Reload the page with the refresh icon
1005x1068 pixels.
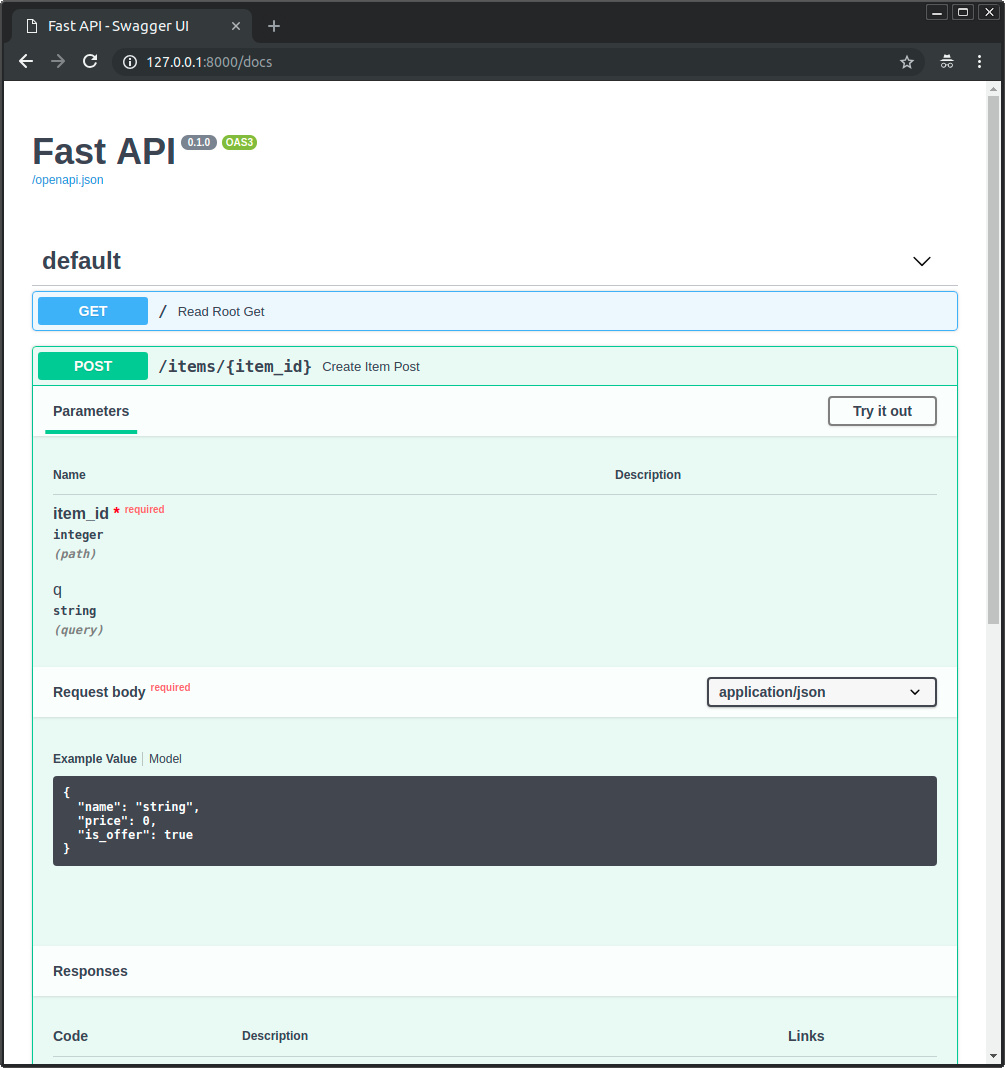point(90,61)
